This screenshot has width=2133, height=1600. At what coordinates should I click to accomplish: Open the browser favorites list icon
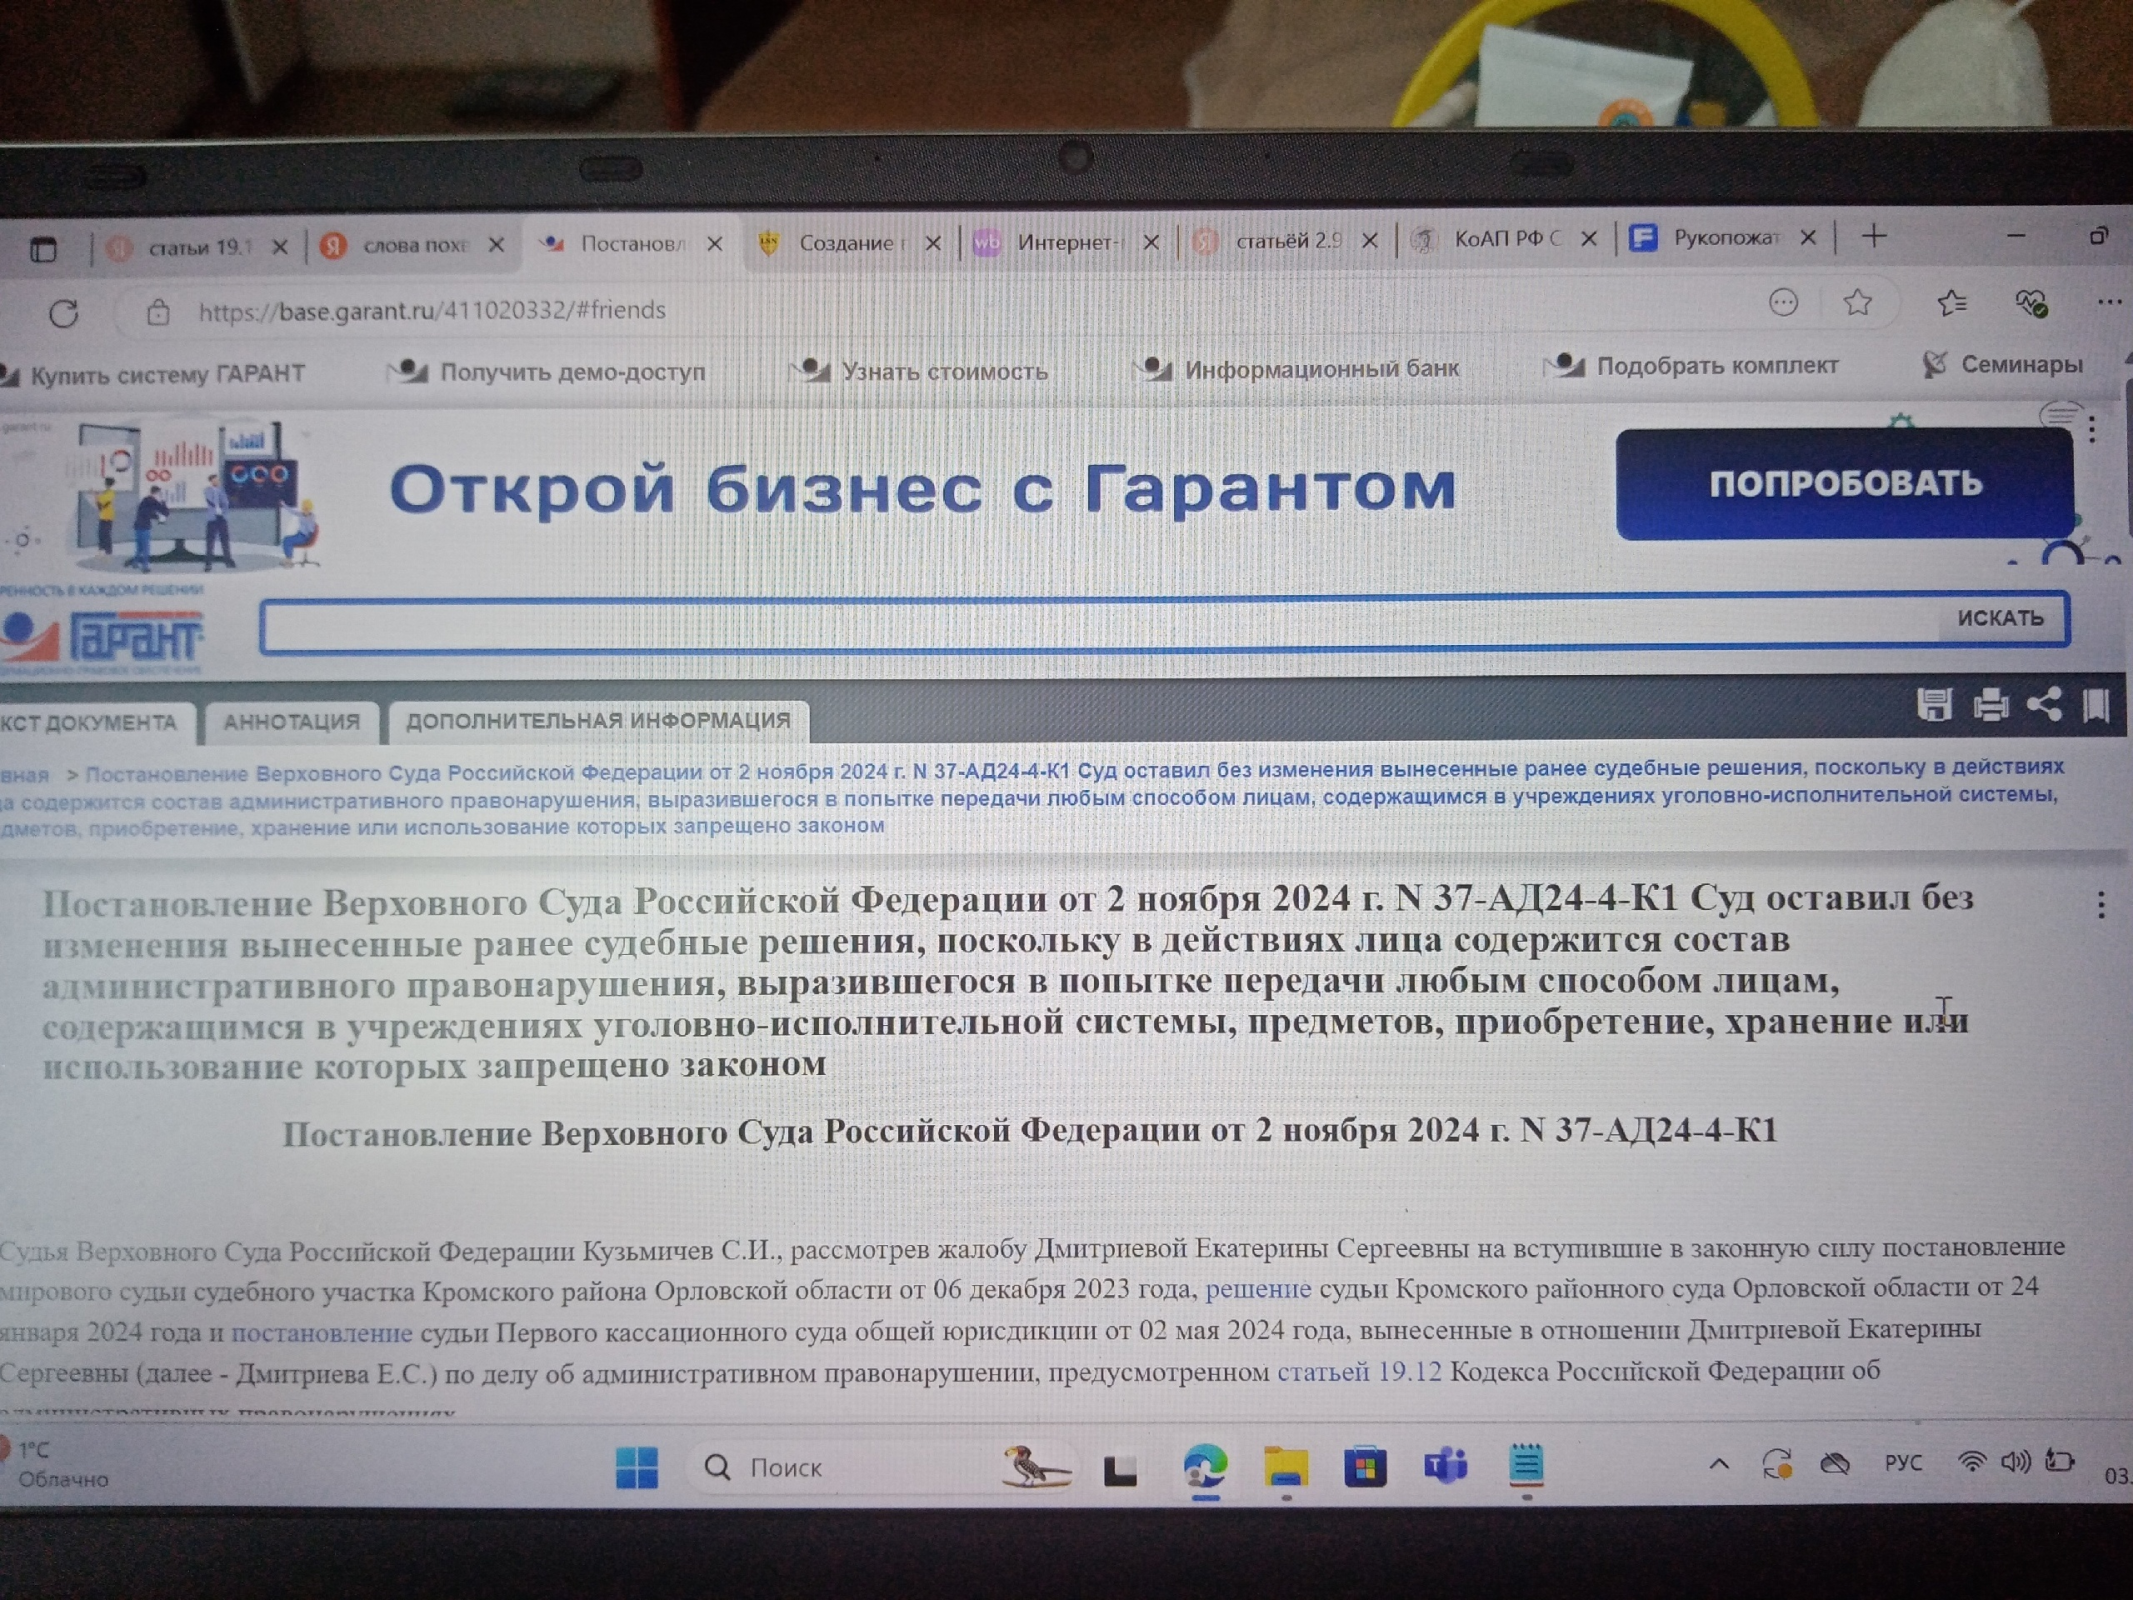click(x=1951, y=302)
